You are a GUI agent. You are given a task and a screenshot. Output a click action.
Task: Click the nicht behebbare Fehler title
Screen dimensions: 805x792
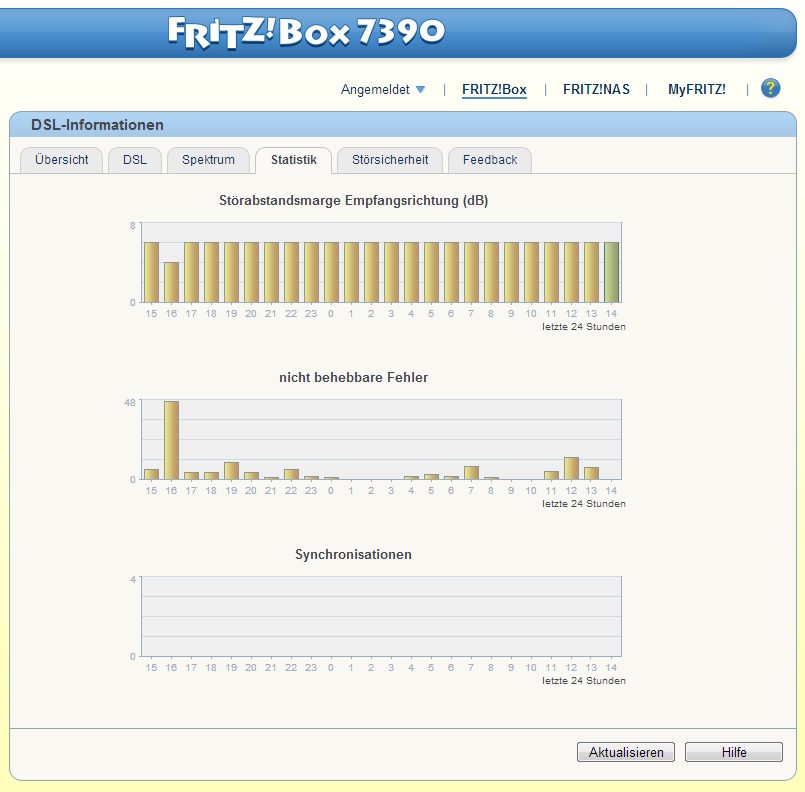(x=353, y=377)
